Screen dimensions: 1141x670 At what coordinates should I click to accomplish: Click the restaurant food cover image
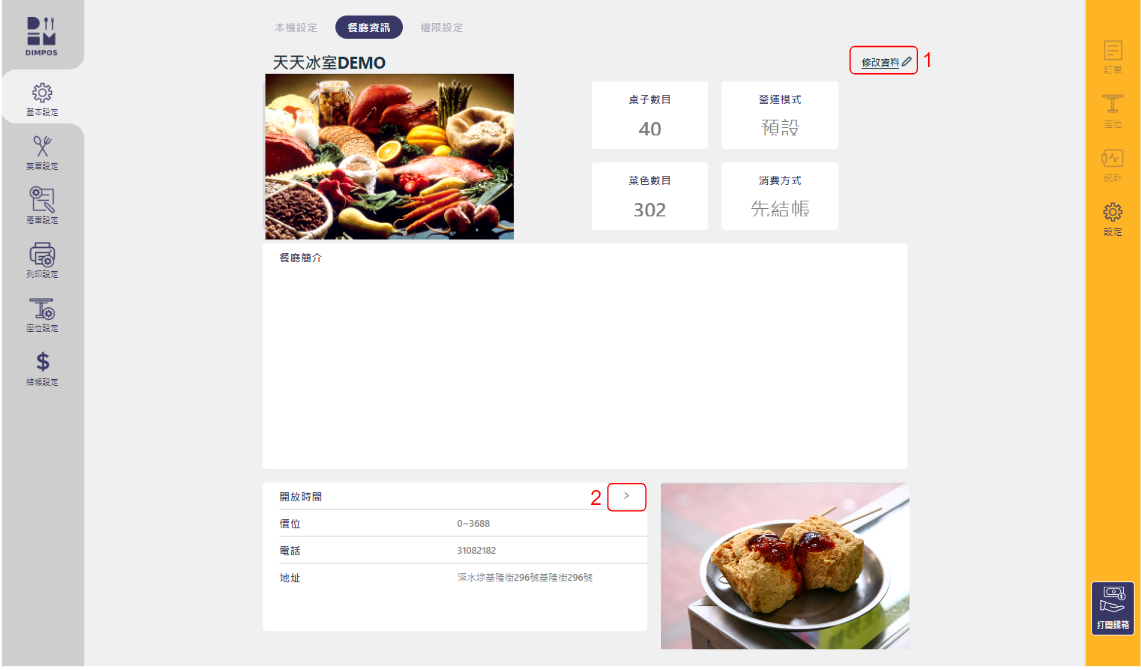(x=389, y=156)
